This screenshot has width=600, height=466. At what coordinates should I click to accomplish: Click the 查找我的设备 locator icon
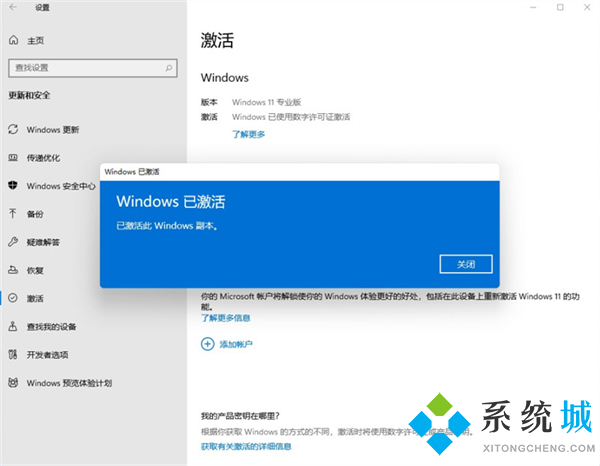click(x=13, y=326)
